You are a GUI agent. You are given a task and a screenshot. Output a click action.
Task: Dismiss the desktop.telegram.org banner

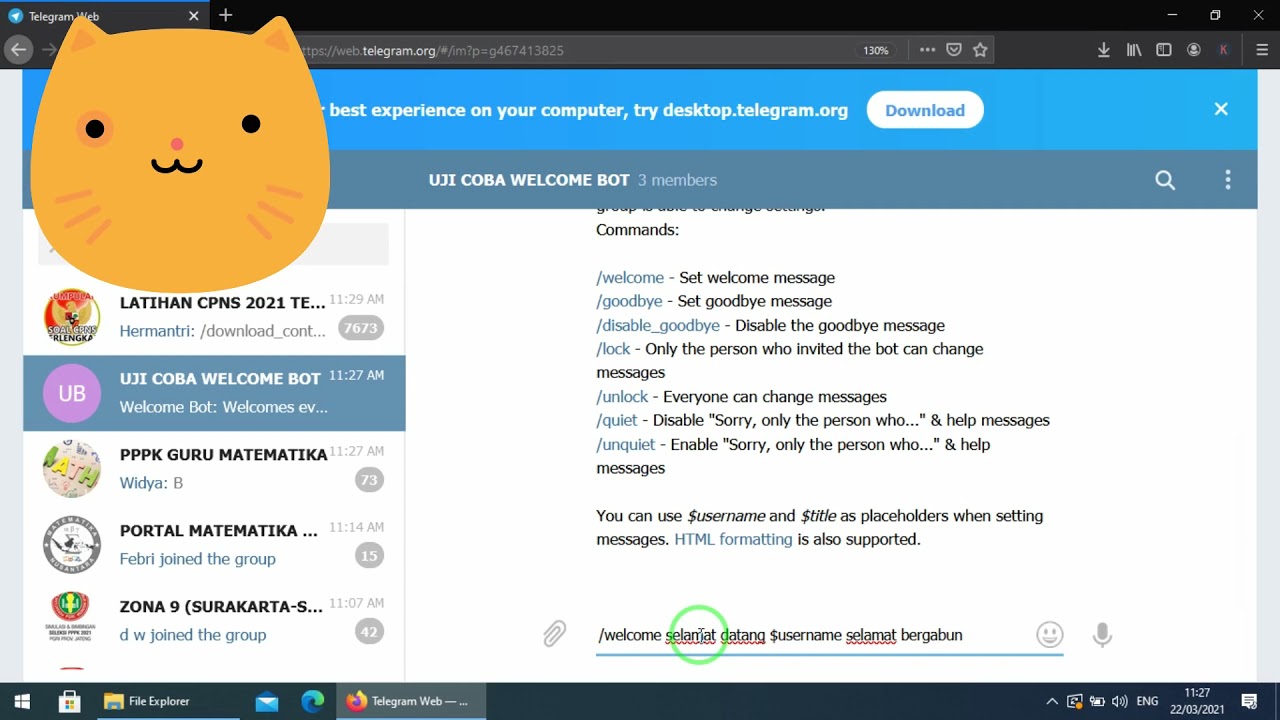click(1221, 109)
